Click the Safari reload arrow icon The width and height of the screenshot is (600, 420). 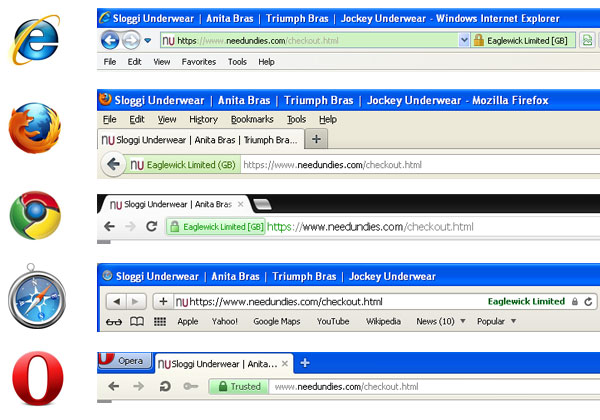point(588,301)
